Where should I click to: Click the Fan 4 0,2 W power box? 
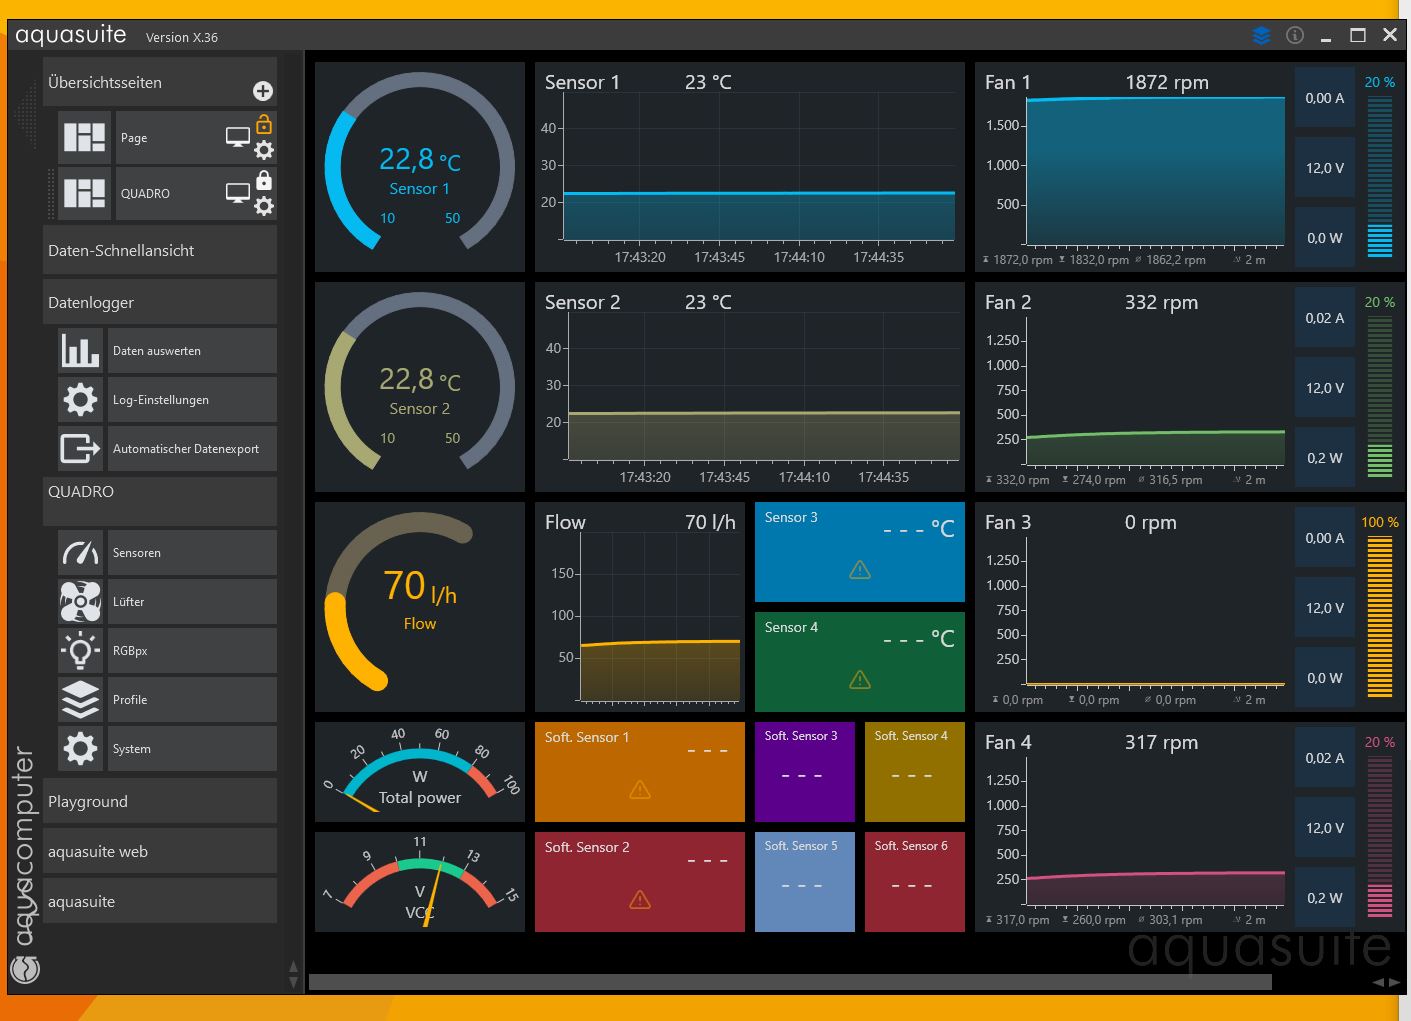1325,898
